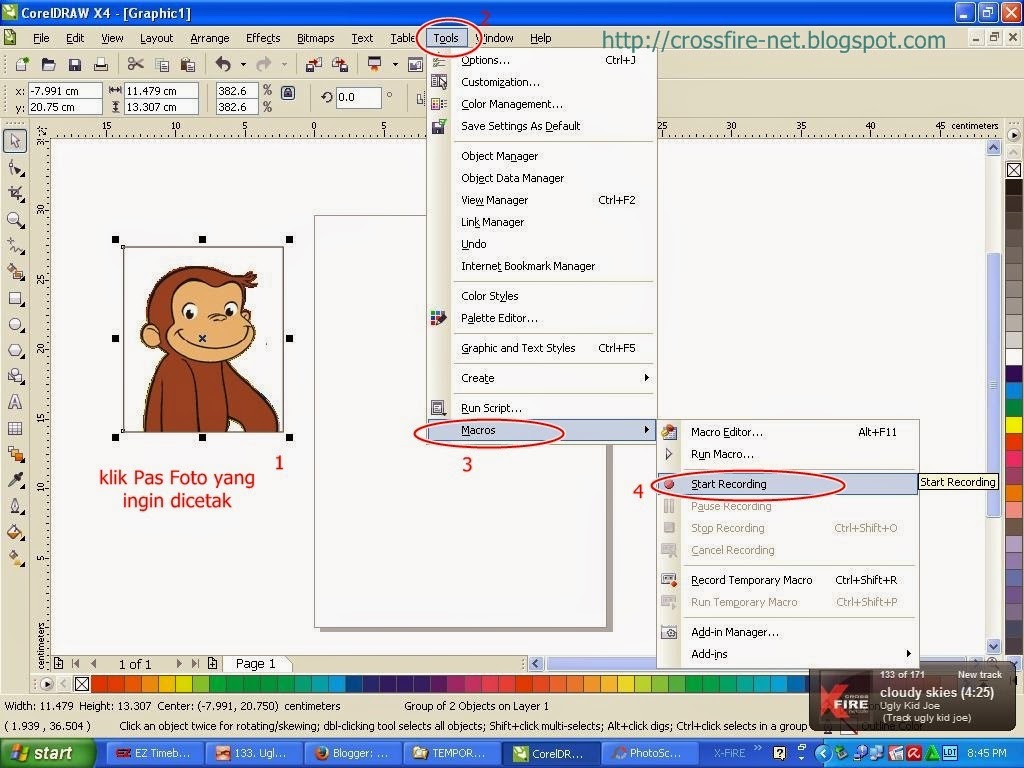Switch to the Page 1 tab
Image resolution: width=1024 pixels, height=768 pixels.
pyautogui.click(x=255, y=664)
